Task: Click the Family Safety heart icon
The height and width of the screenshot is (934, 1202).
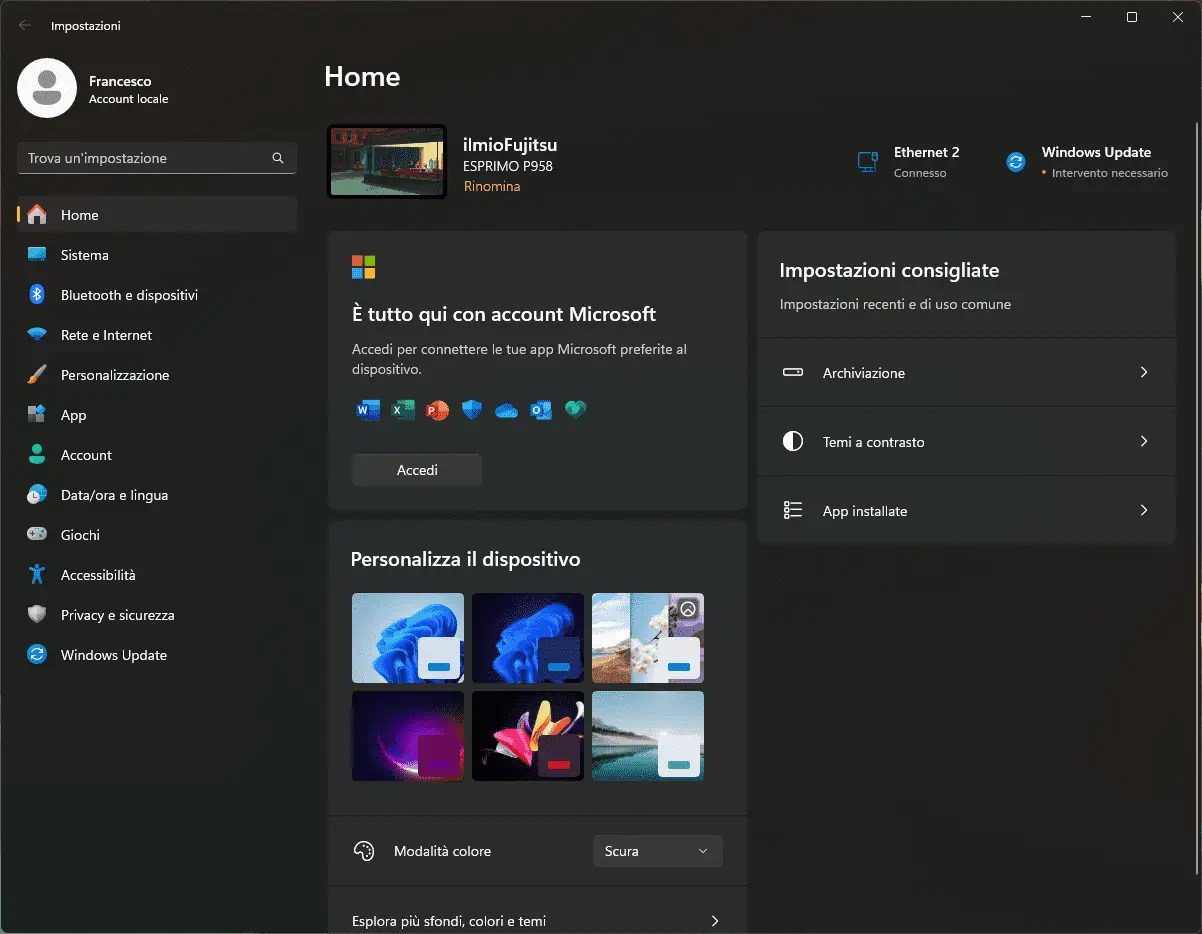Action: tap(576, 409)
